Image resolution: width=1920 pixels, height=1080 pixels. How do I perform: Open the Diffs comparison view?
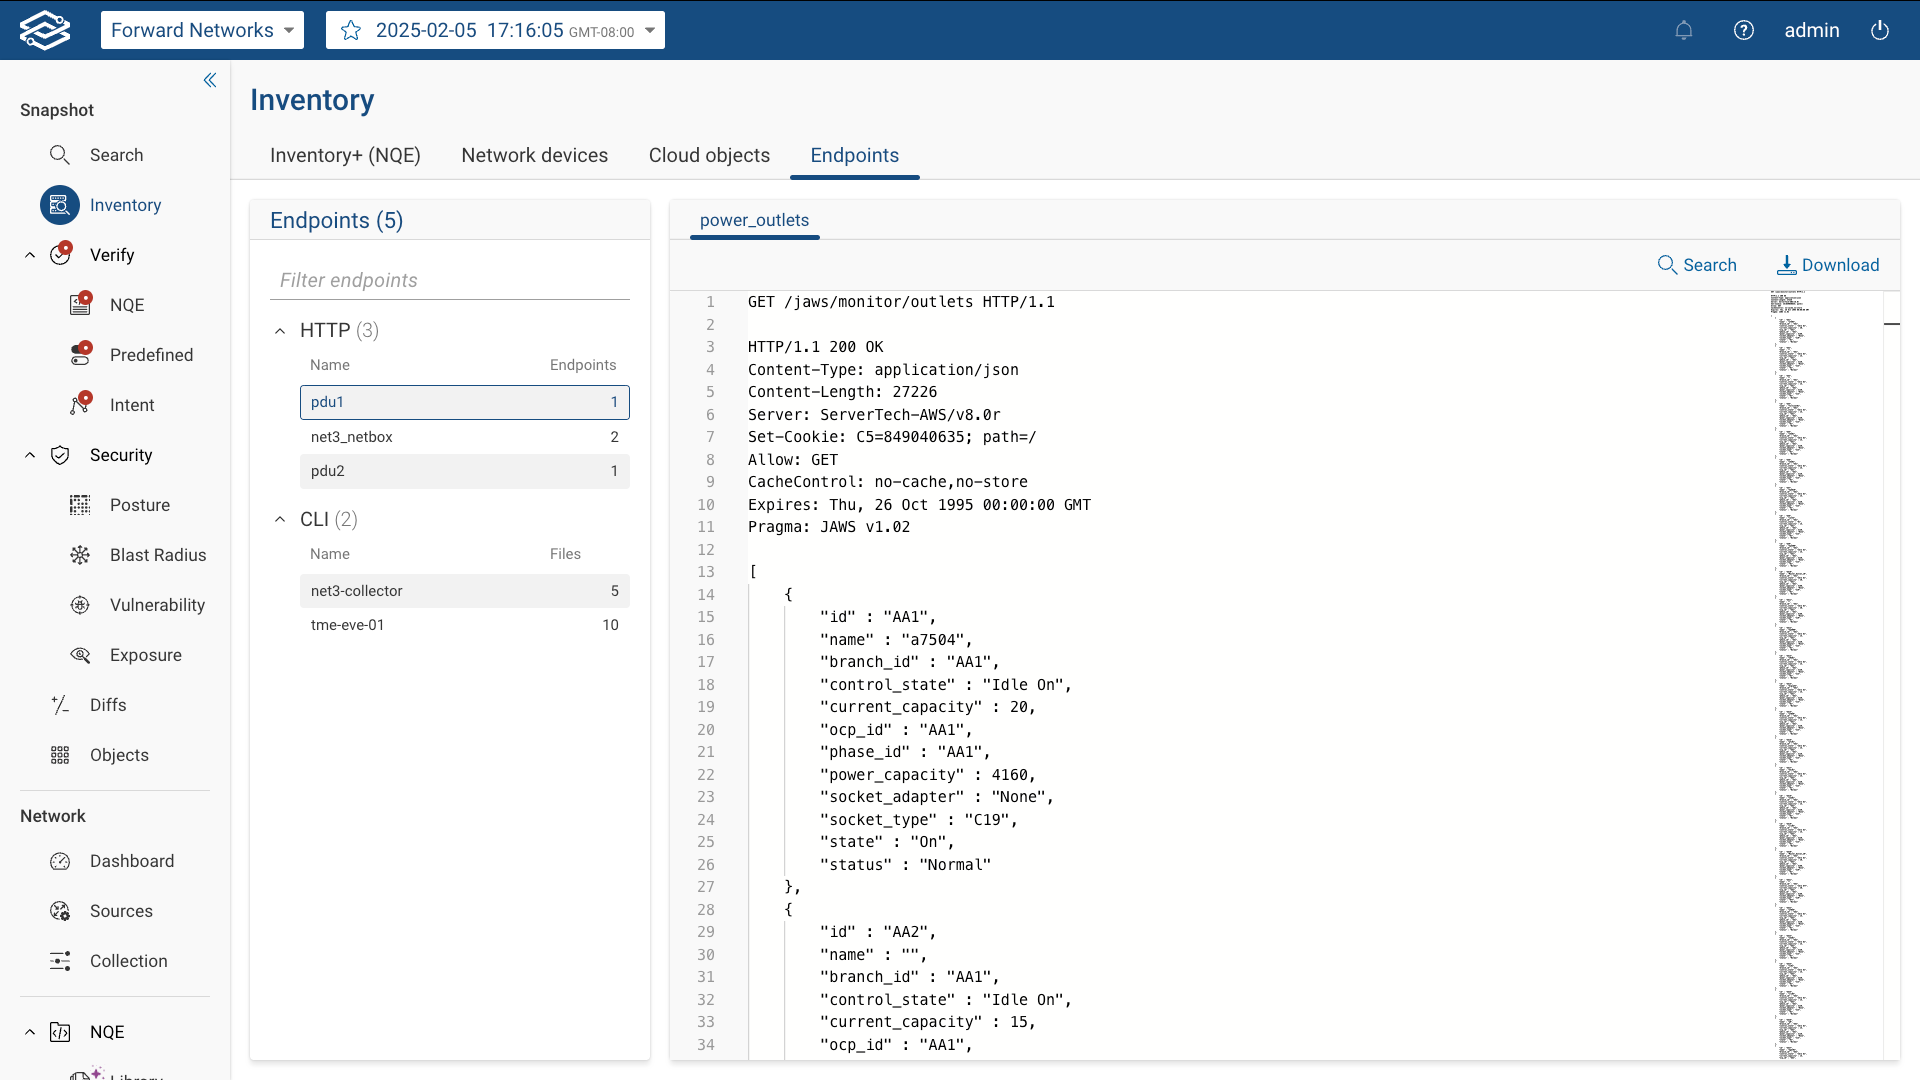tap(108, 704)
